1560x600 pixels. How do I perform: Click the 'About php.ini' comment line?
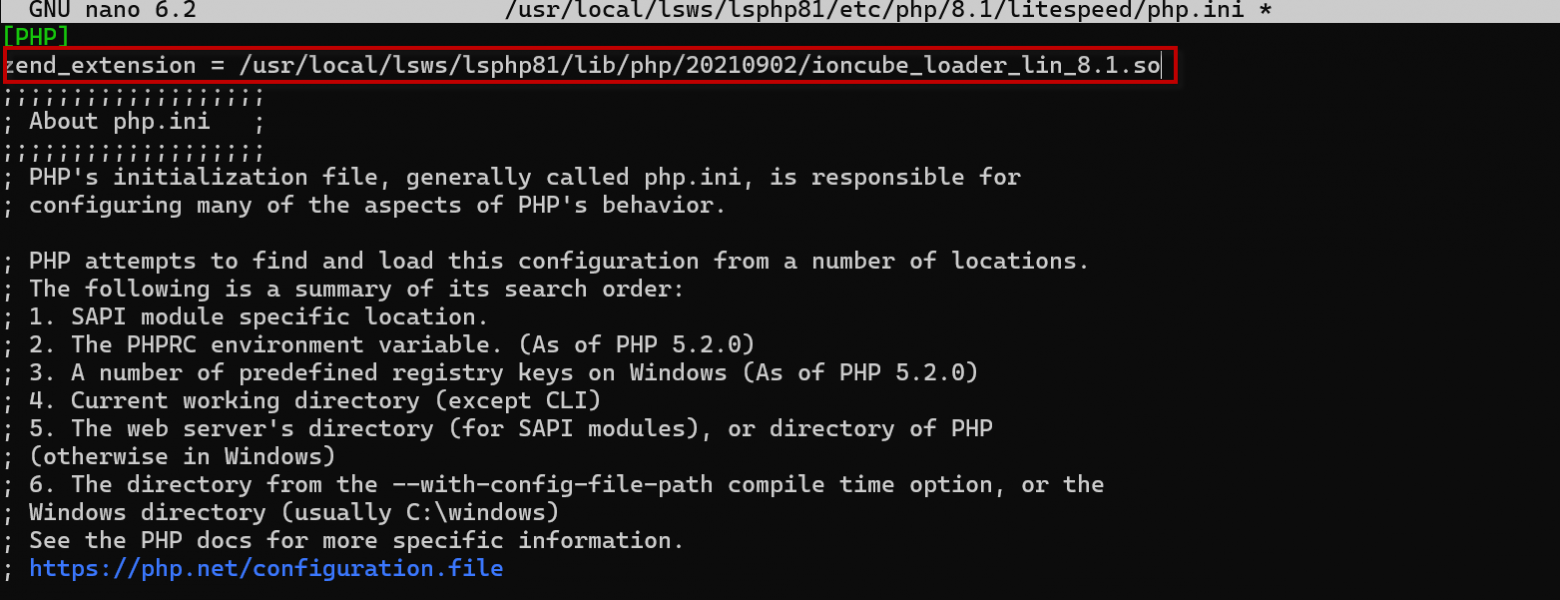(133, 122)
